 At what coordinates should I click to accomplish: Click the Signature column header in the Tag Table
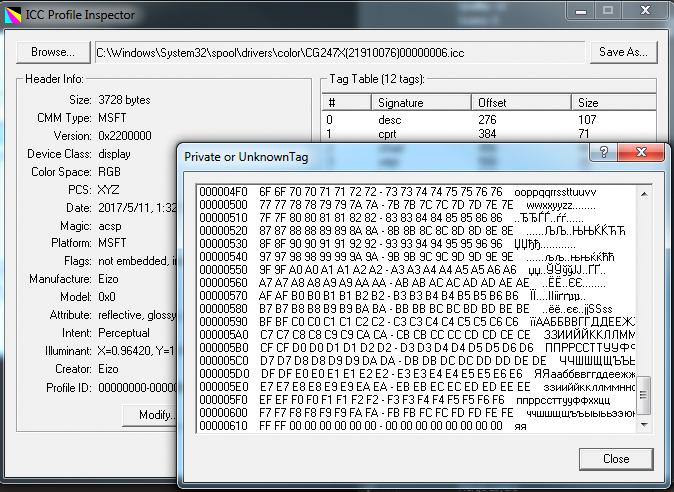coord(421,103)
